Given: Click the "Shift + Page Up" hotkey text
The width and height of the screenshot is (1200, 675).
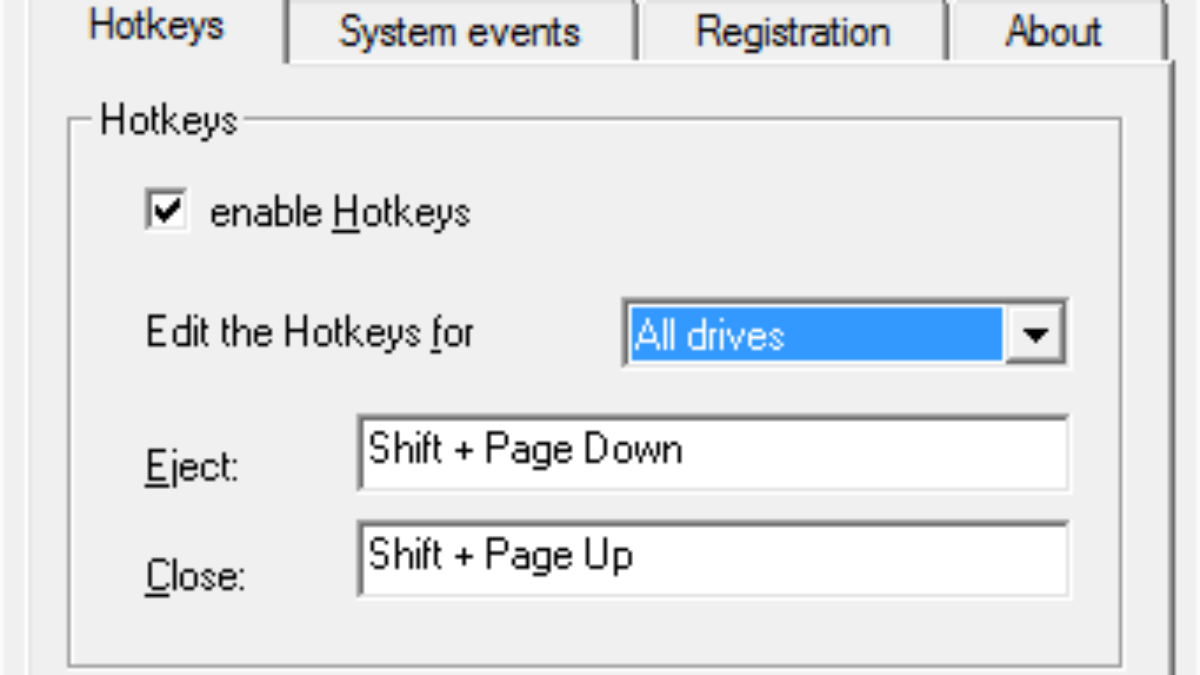Looking at the screenshot, I should coord(500,555).
